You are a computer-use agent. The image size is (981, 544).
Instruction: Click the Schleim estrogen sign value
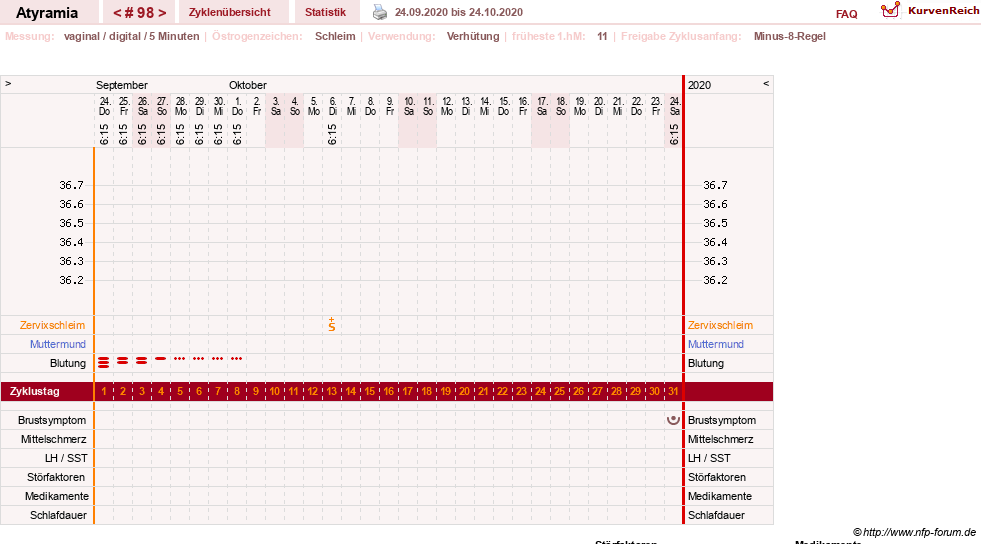pos(335,36)
